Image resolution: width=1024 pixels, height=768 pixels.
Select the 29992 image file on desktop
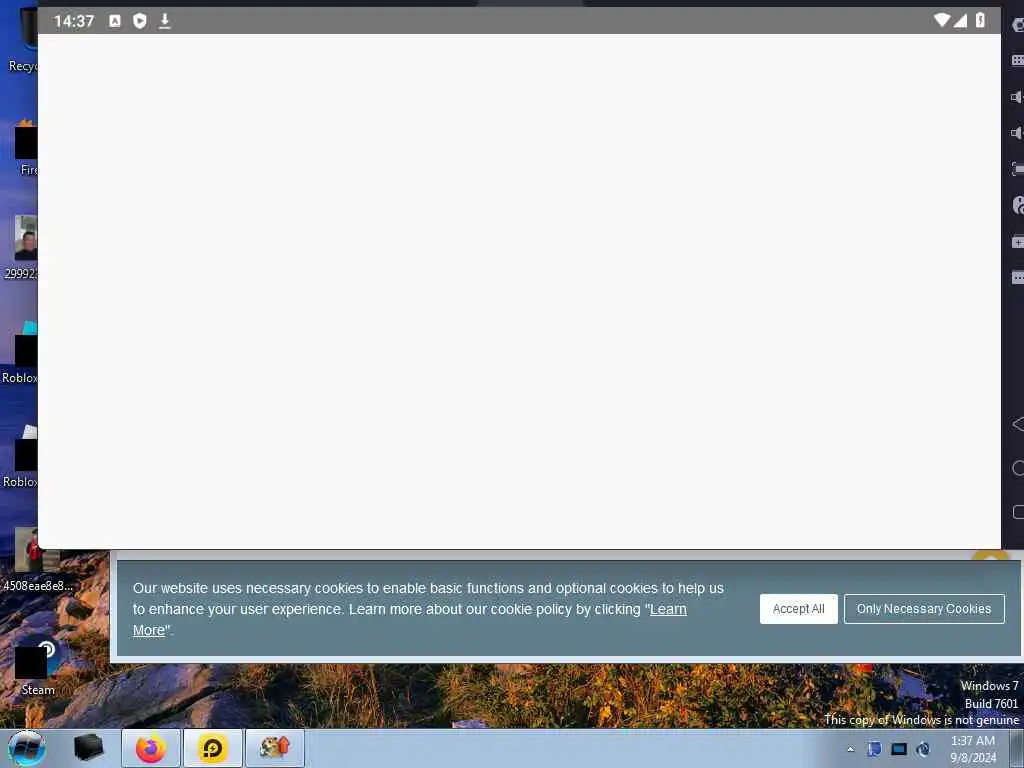[x=22, y=247]
